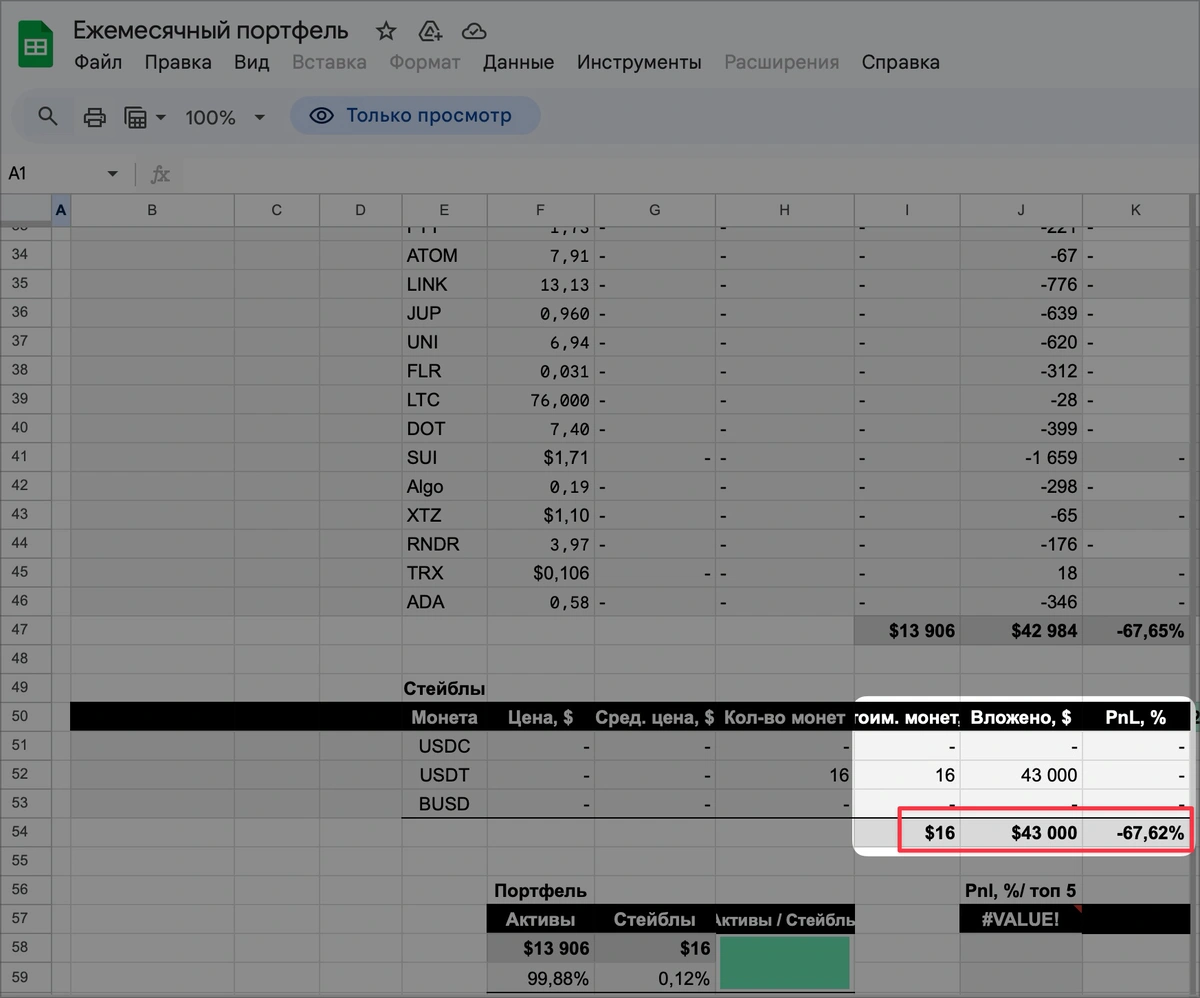The height and width of the screenshot is (998, 1200).
Task: Open the Правка menu
Action: 178,62
